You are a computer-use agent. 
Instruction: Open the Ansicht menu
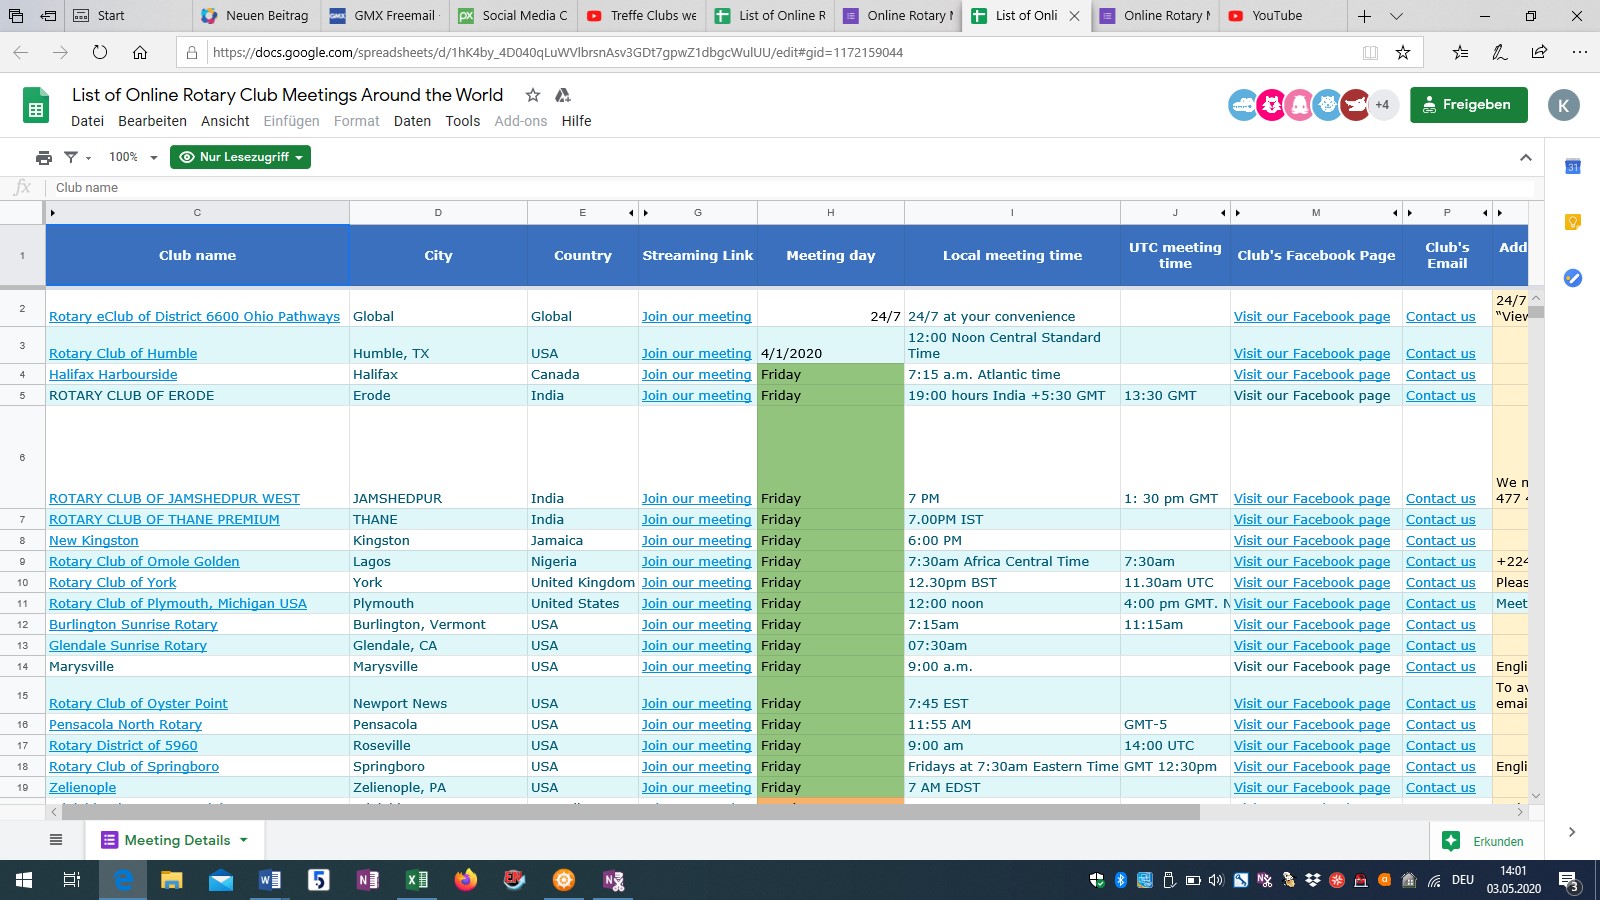[x=225, y=121]
